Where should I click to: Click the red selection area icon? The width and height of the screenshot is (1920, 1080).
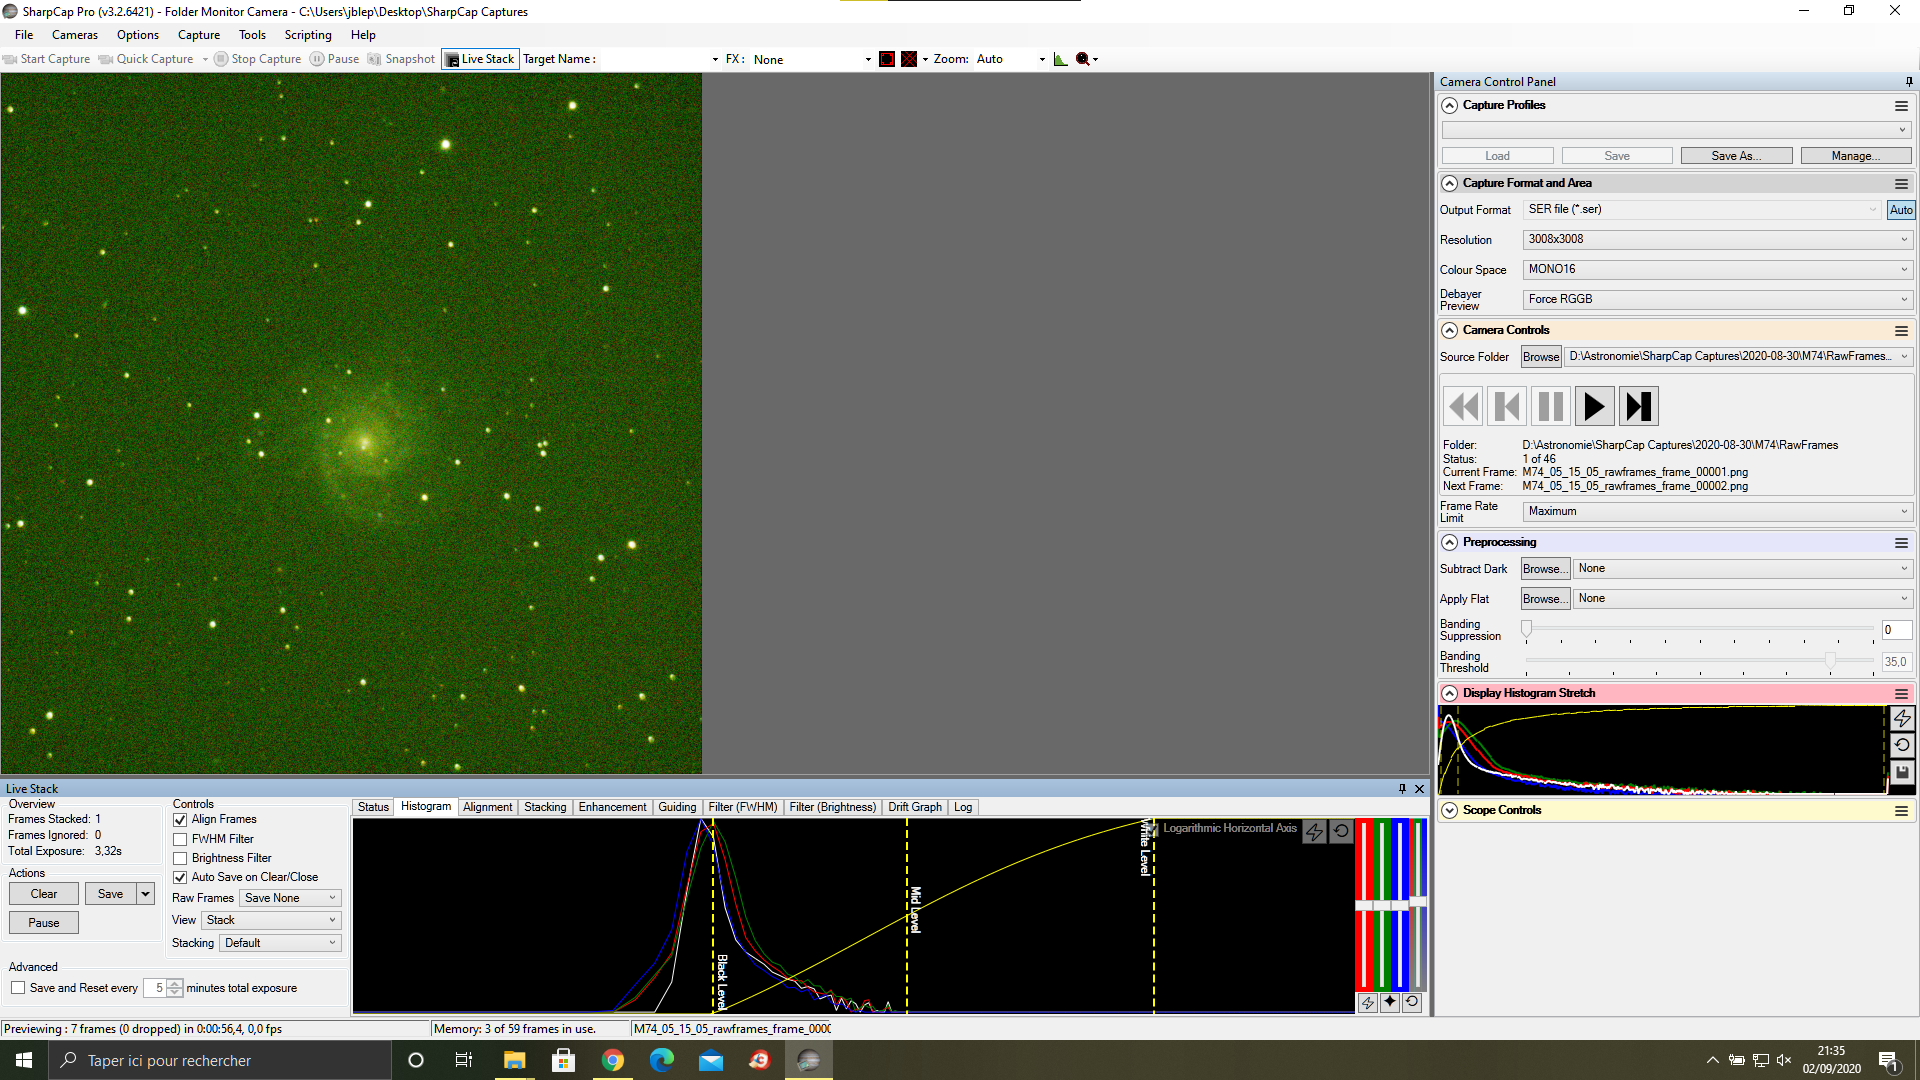tap(887, 59)
